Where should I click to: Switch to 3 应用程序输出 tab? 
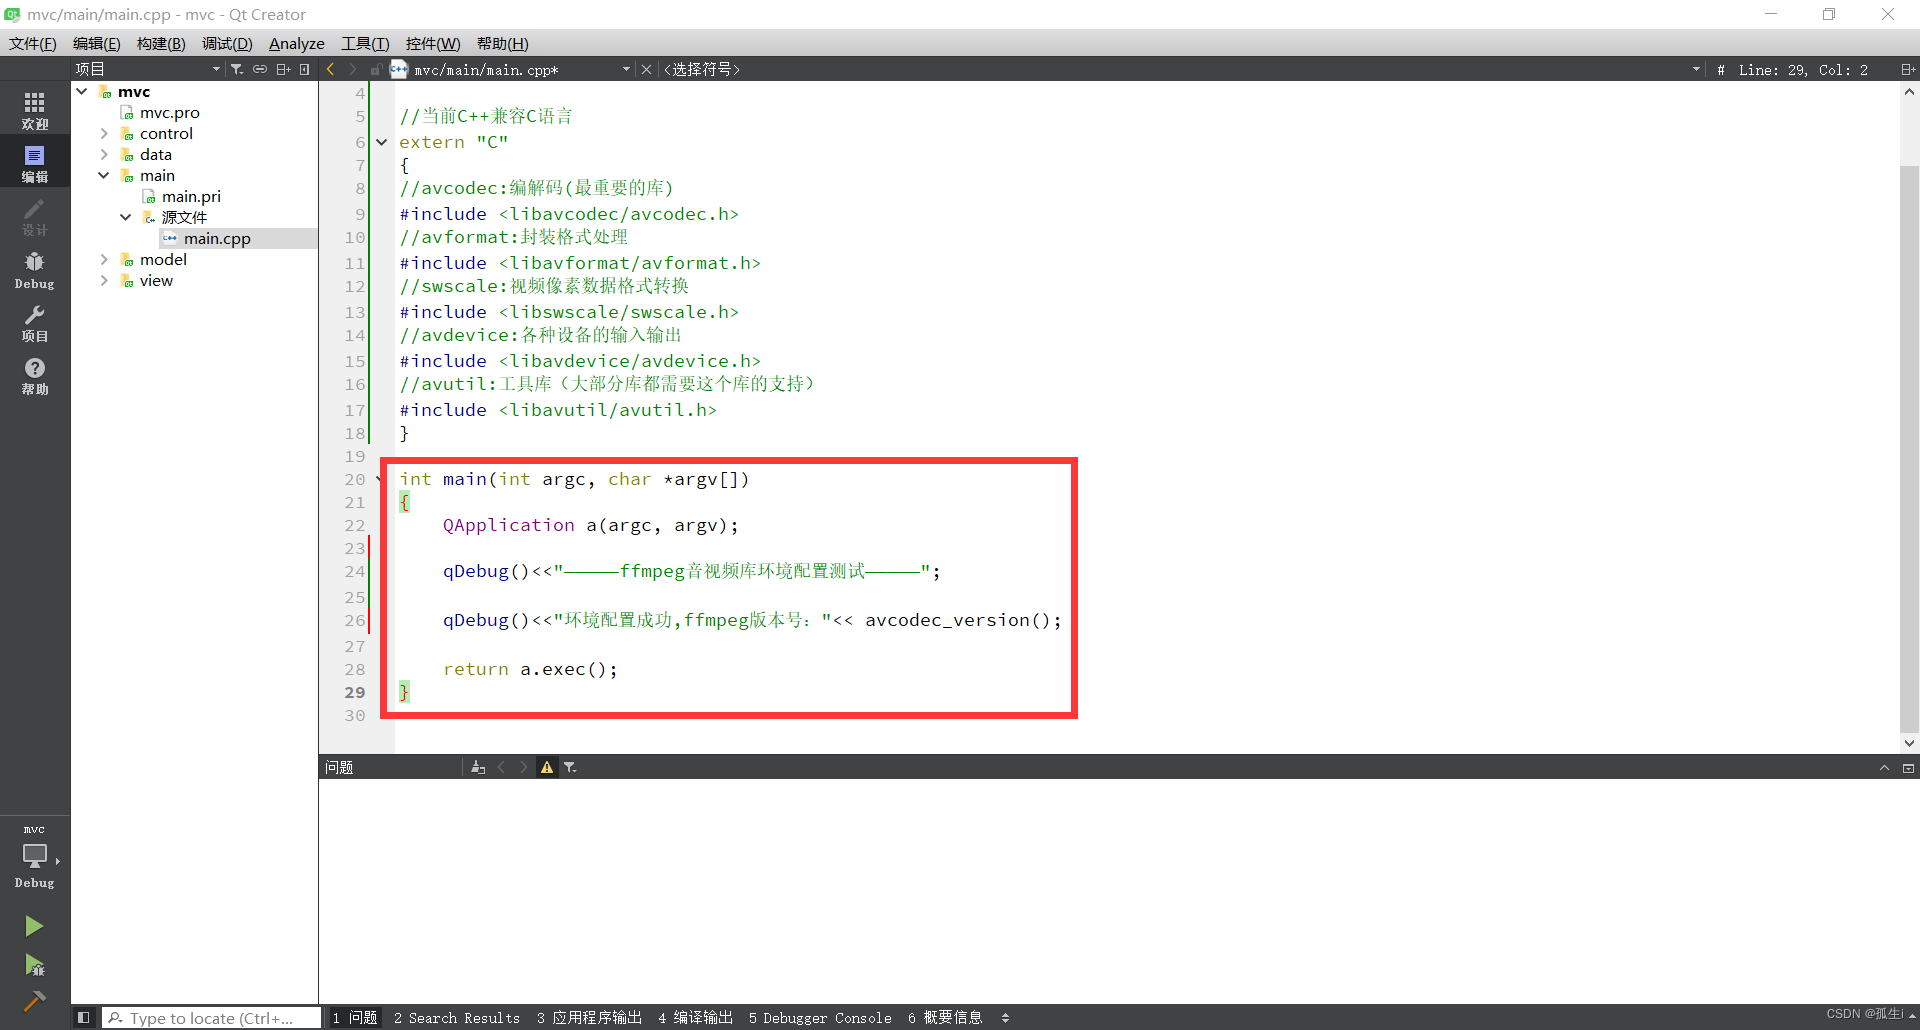click(589, 1017)
